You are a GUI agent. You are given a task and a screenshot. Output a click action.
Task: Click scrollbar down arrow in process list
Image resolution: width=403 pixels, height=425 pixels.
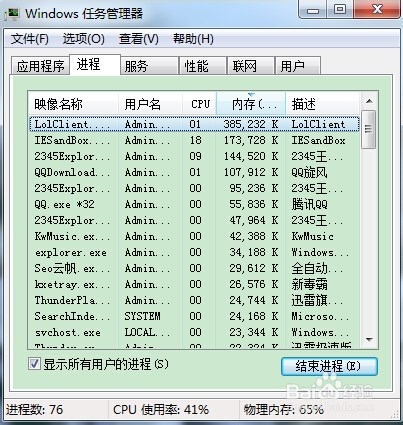369,340
